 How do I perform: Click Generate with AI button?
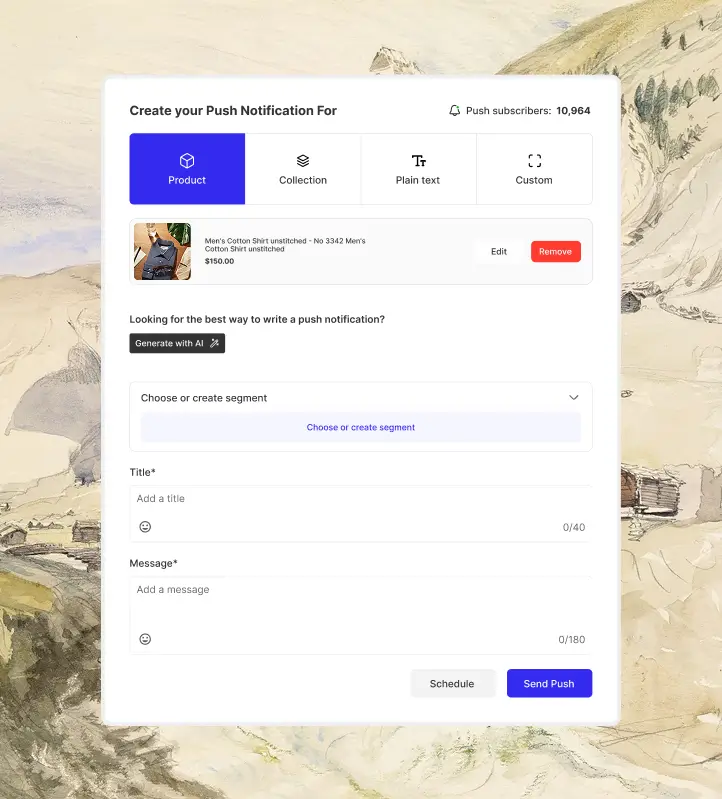[177, 343]
